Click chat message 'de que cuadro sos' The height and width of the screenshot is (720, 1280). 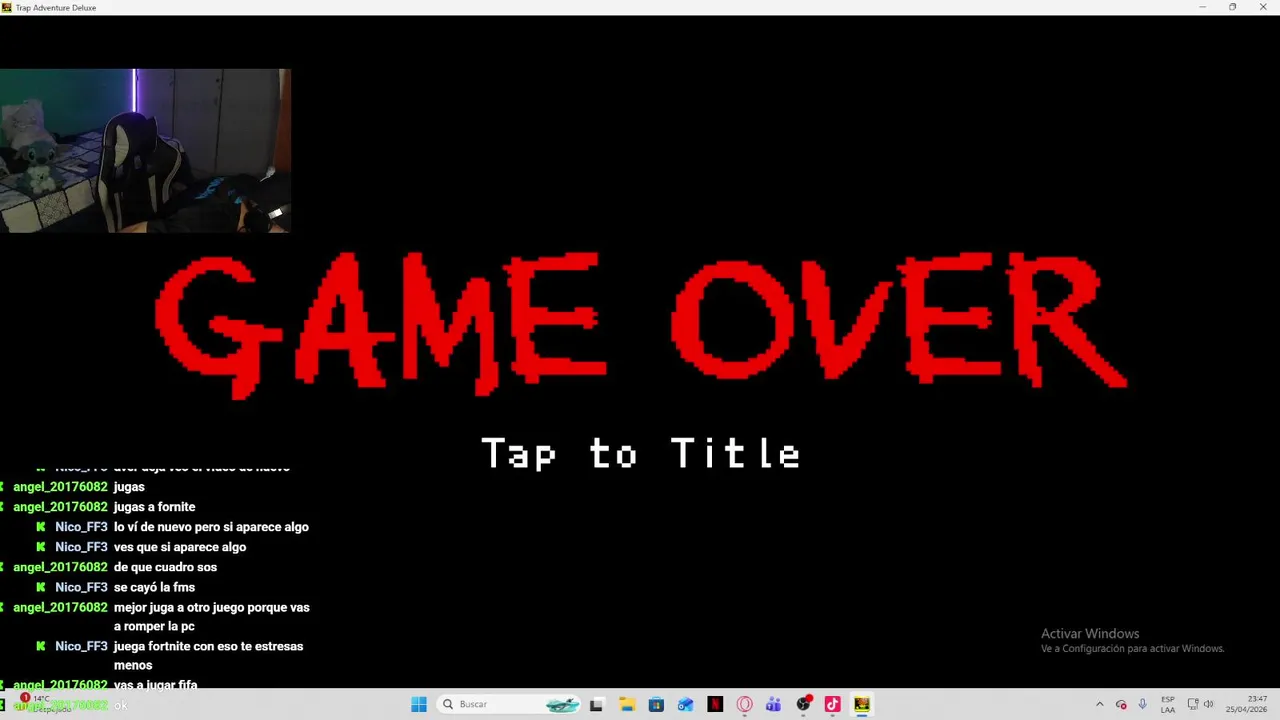pos(165,567)
